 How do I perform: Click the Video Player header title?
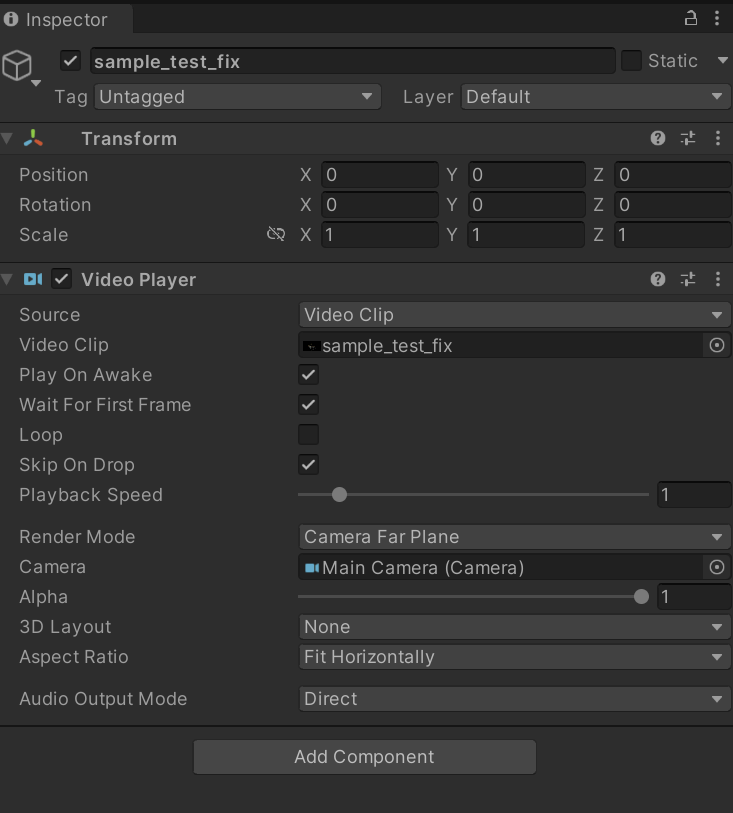(x=138, y=279)
